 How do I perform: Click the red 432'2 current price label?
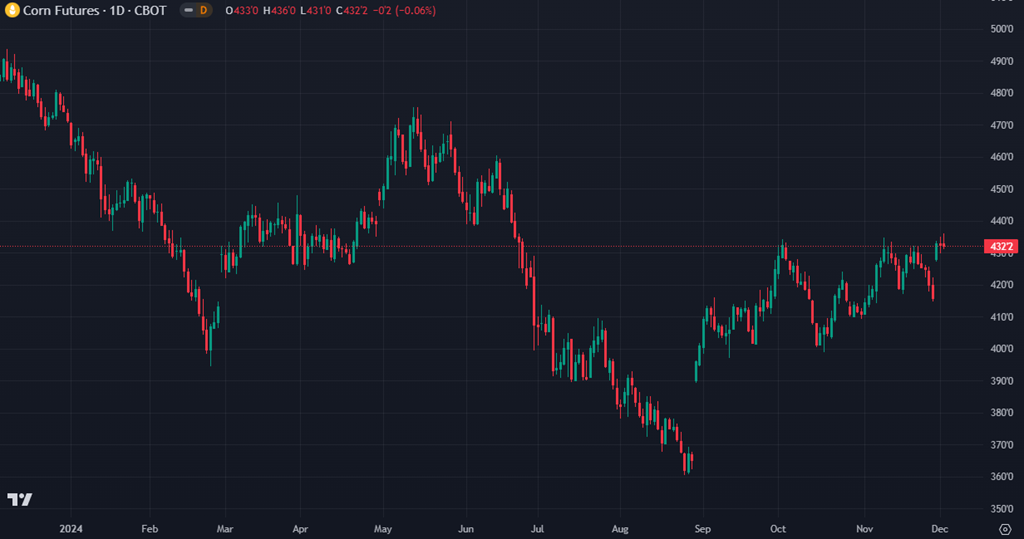[1001, 246]
